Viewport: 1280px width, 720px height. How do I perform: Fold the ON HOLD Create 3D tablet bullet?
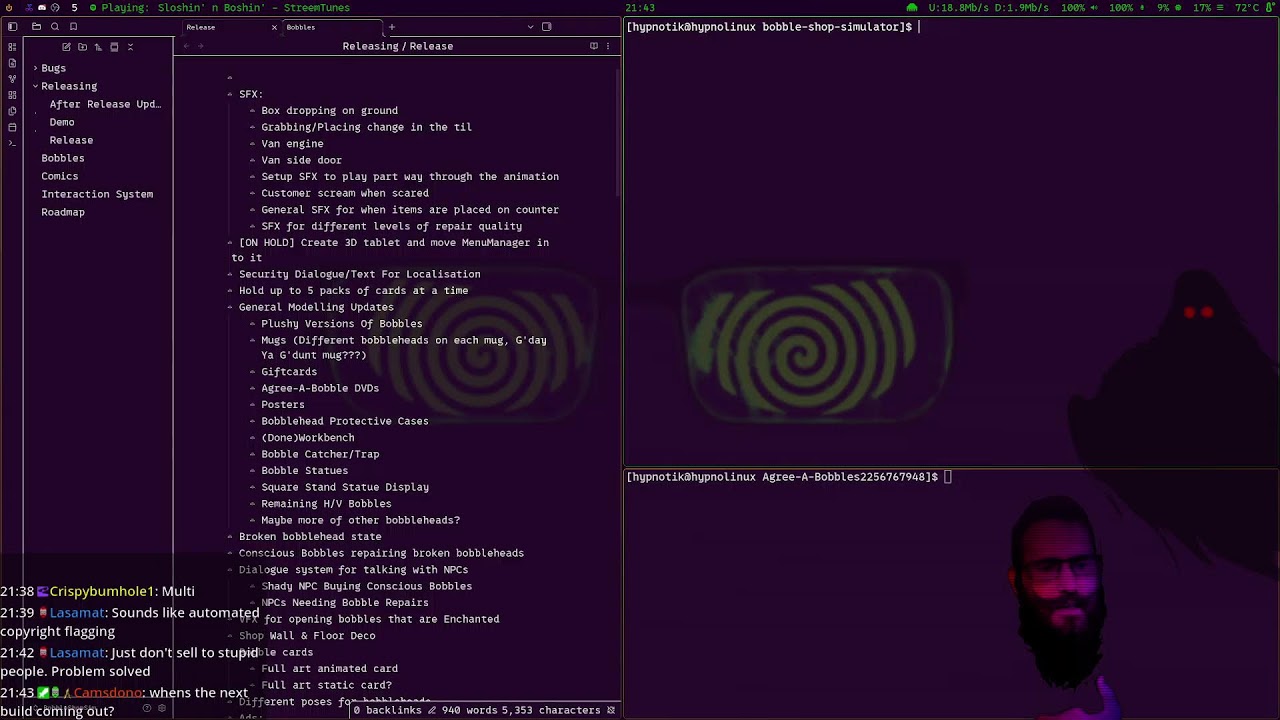230,242
